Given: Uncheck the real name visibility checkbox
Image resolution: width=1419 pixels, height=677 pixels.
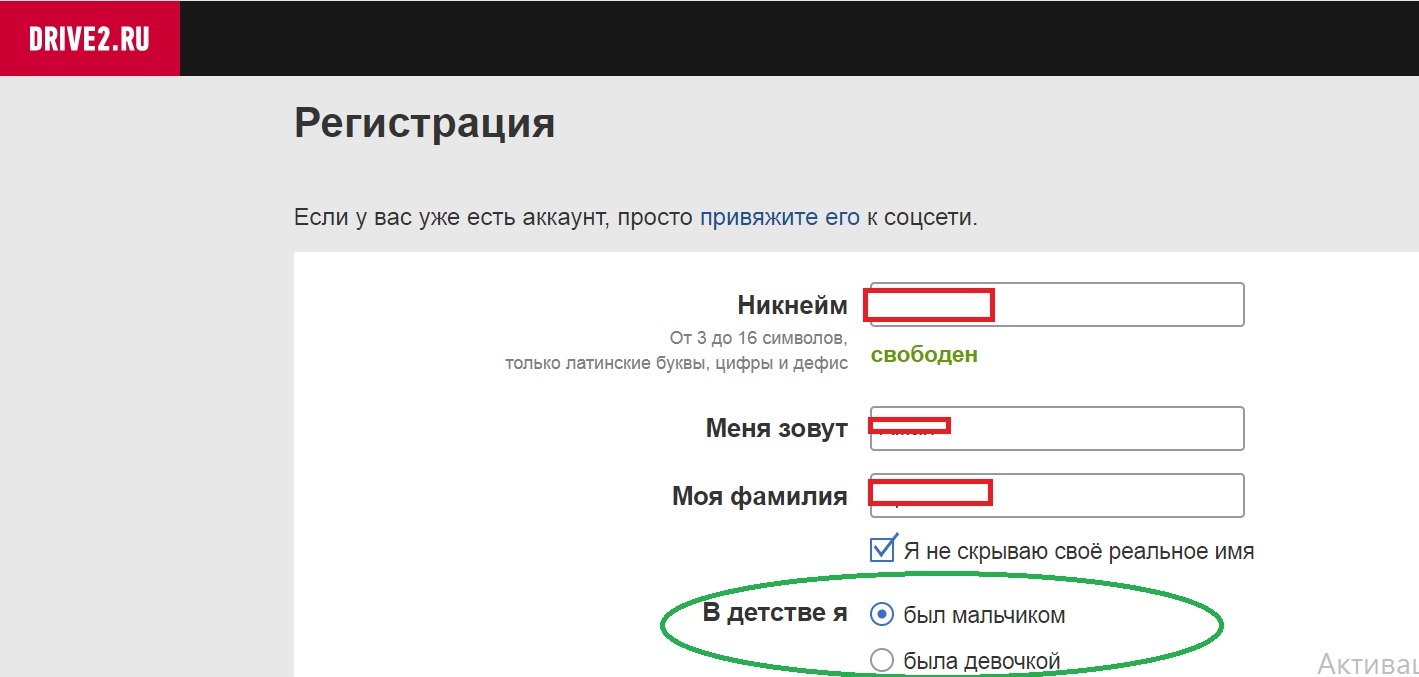Looking at the screenshot, I should [882, 550].
